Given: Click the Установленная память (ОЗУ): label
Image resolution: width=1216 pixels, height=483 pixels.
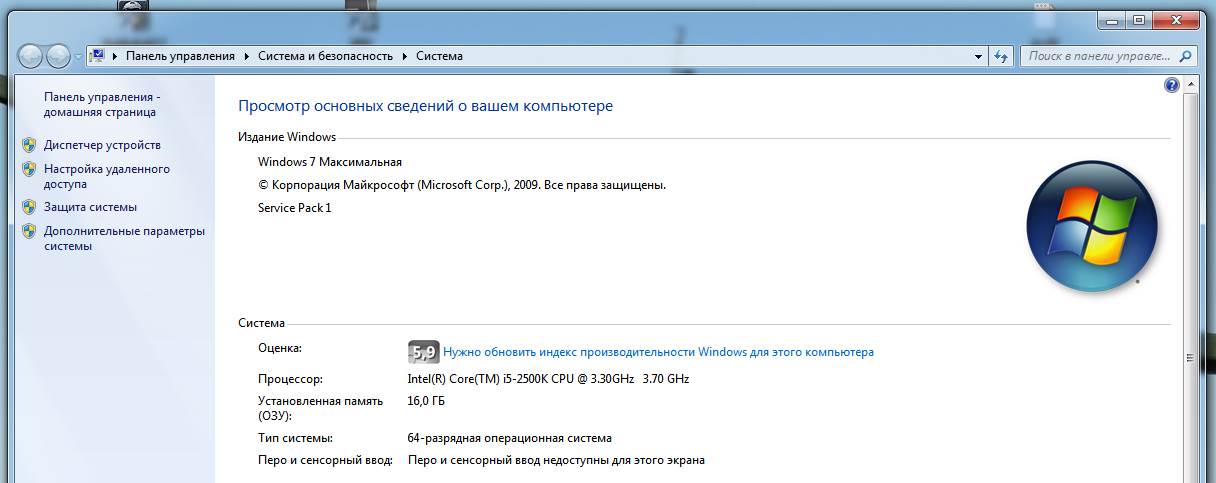Looking at the screenshot, I should tap(320, 408).
